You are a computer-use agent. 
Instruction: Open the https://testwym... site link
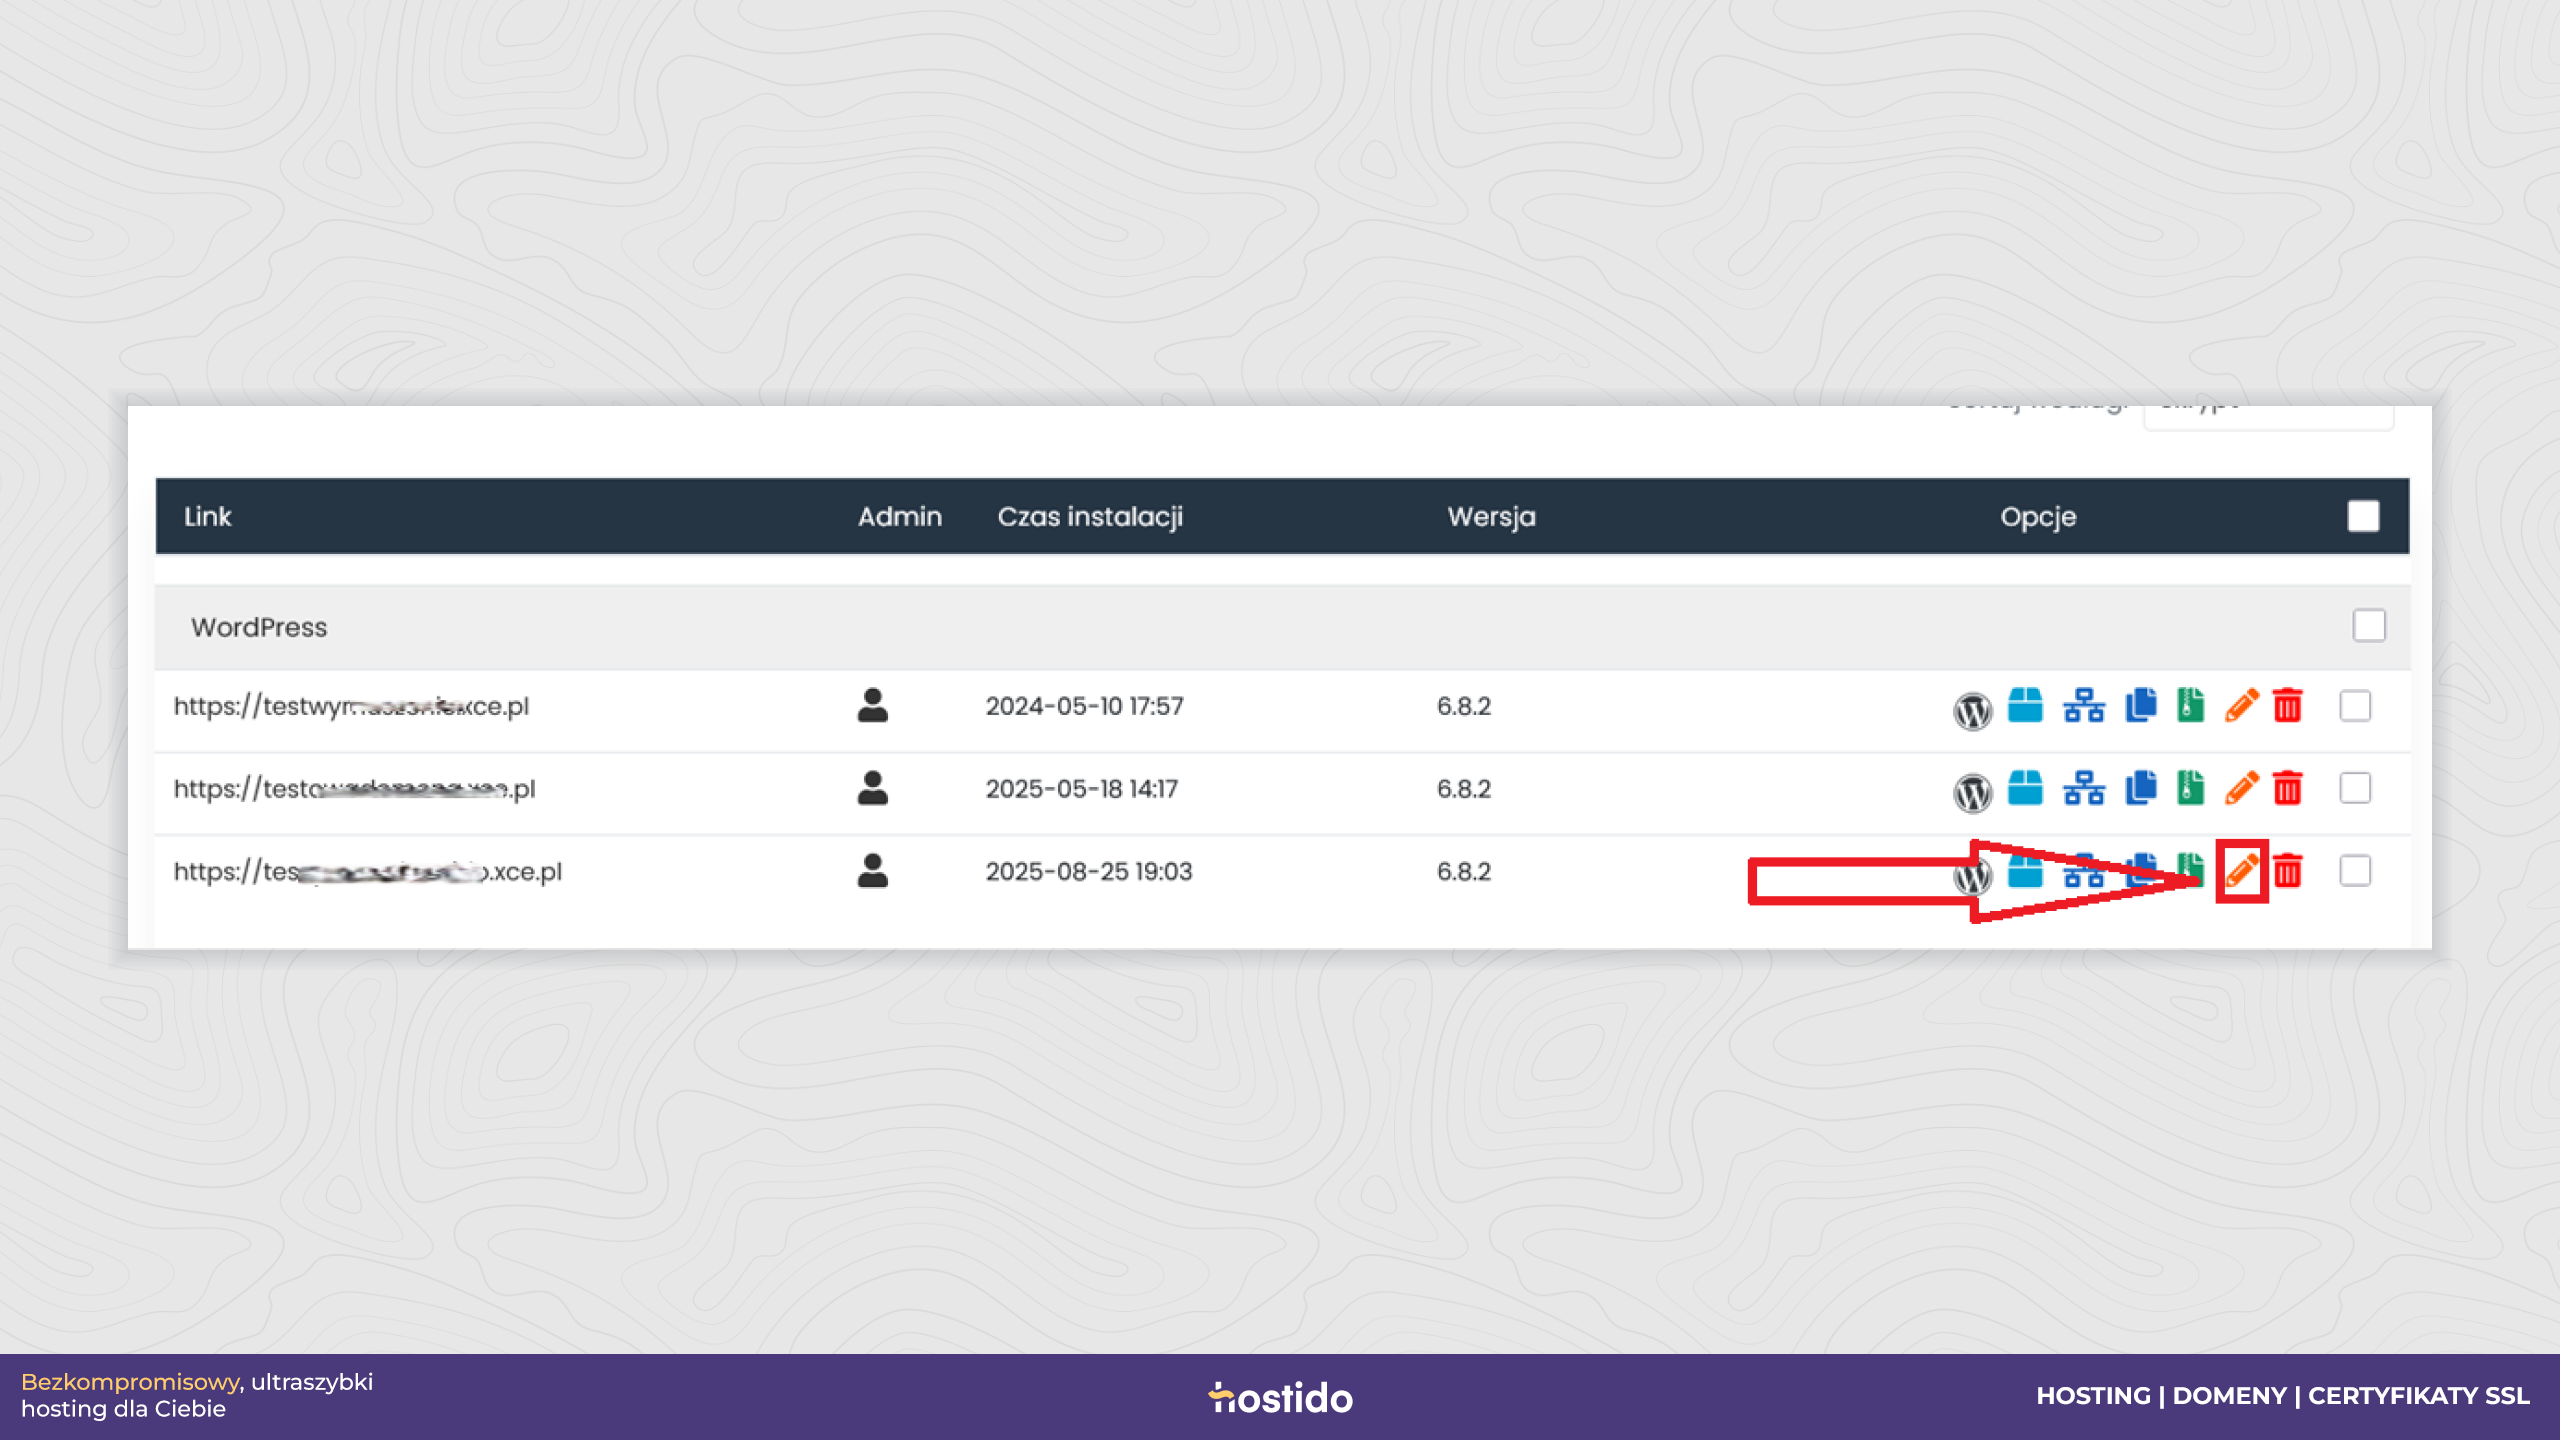(351, 706)
